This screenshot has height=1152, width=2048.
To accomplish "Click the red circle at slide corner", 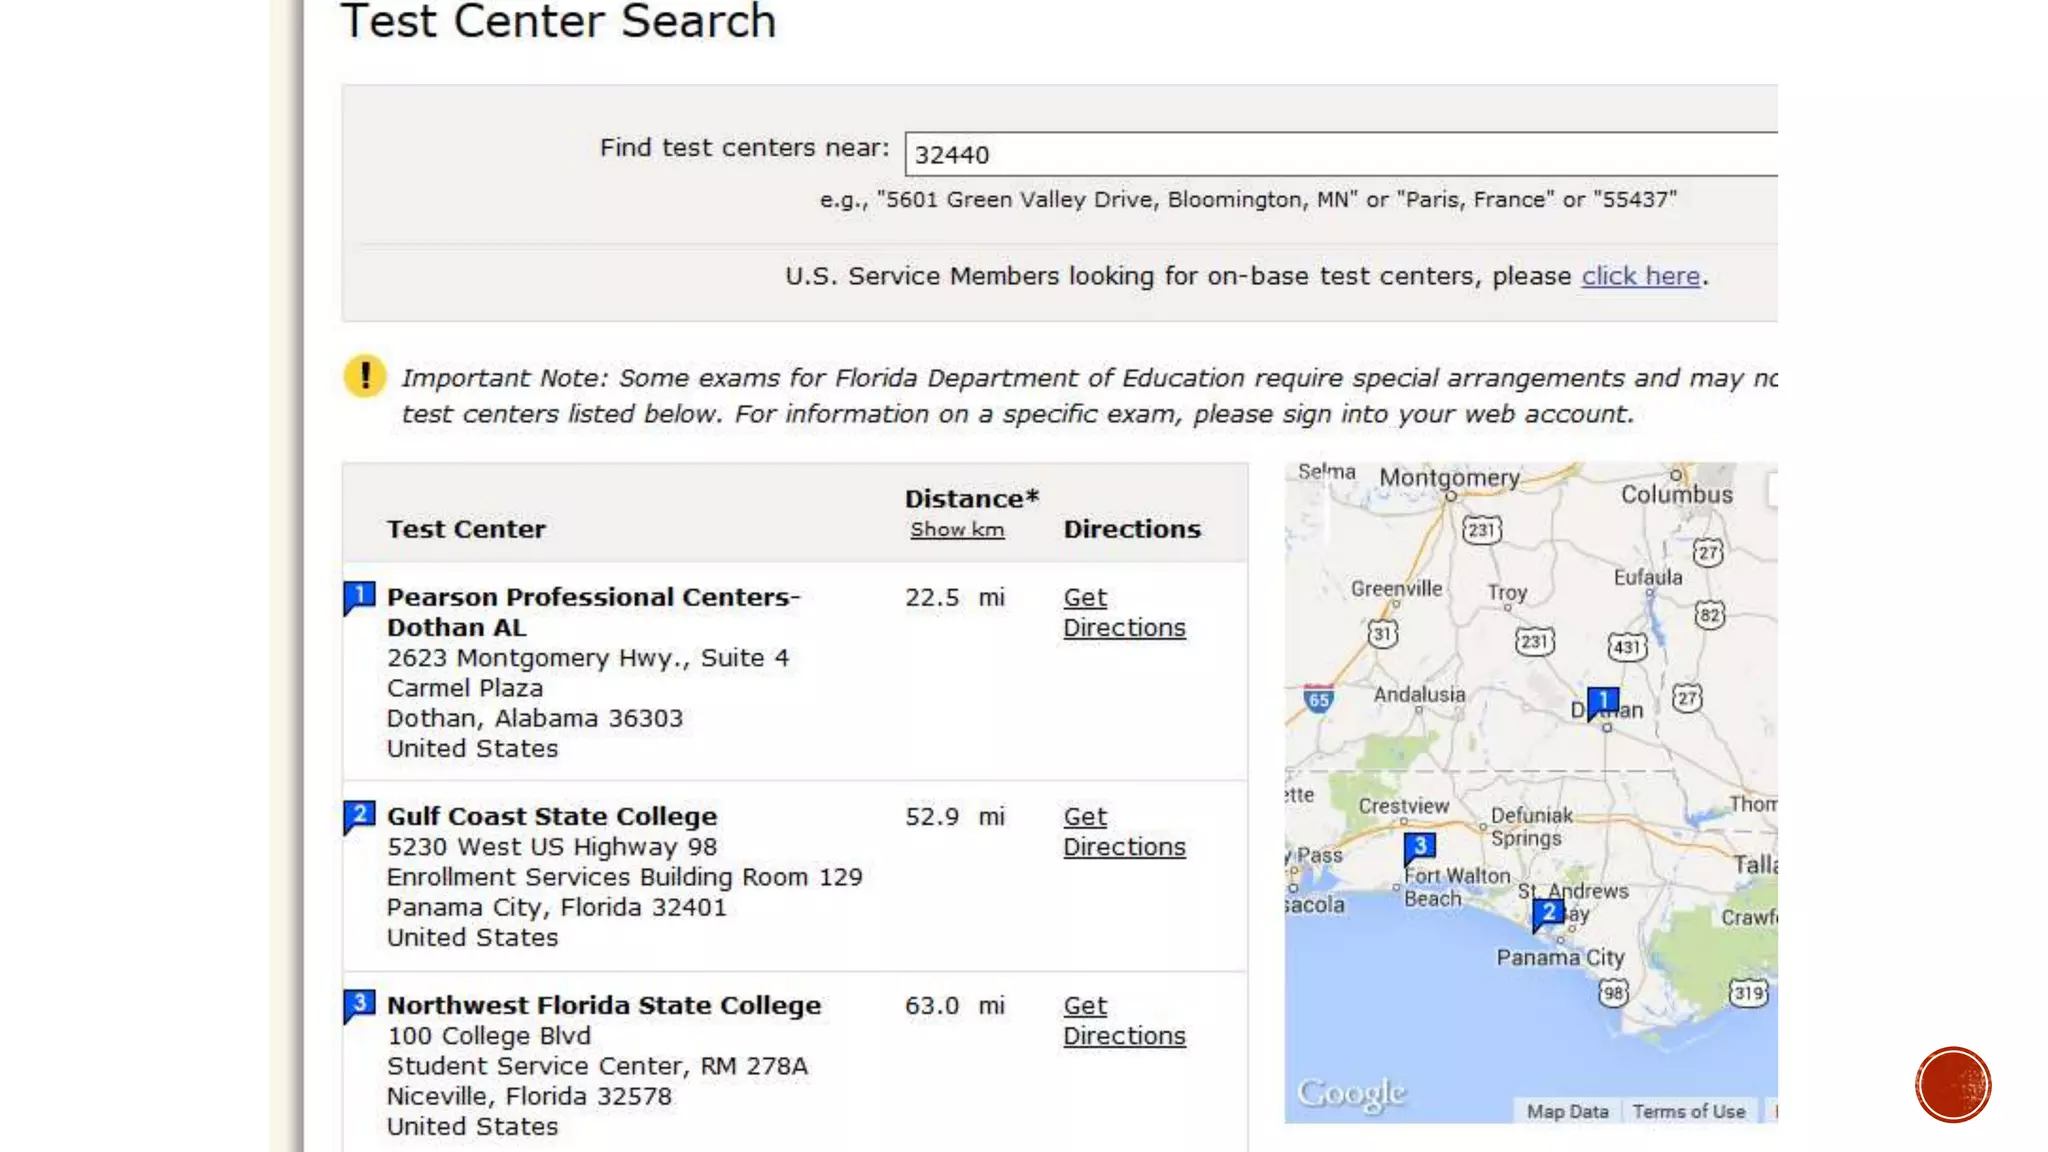I will click(1952, 1085).
